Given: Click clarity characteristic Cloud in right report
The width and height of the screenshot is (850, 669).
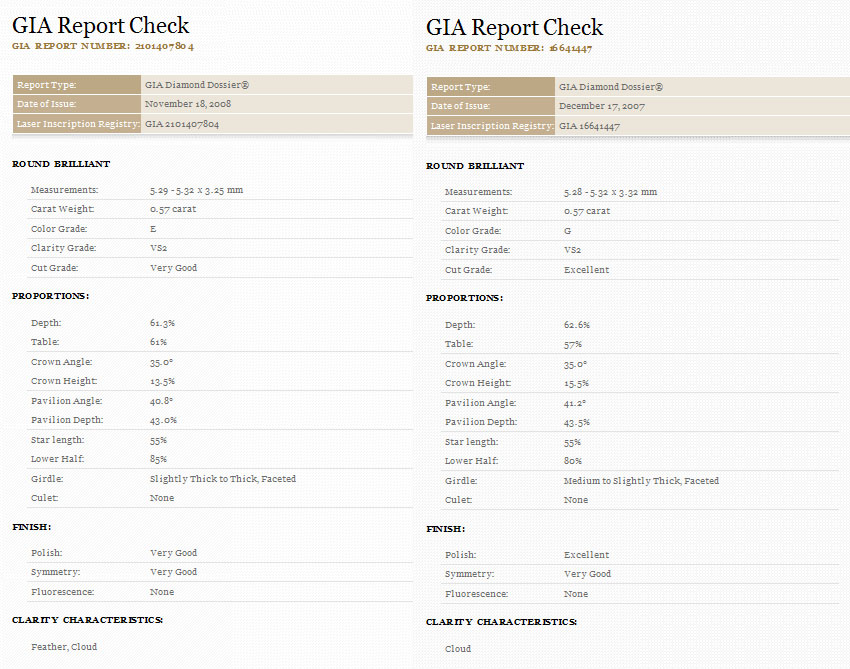Looking at the screenshot, I should coord(458,649).
